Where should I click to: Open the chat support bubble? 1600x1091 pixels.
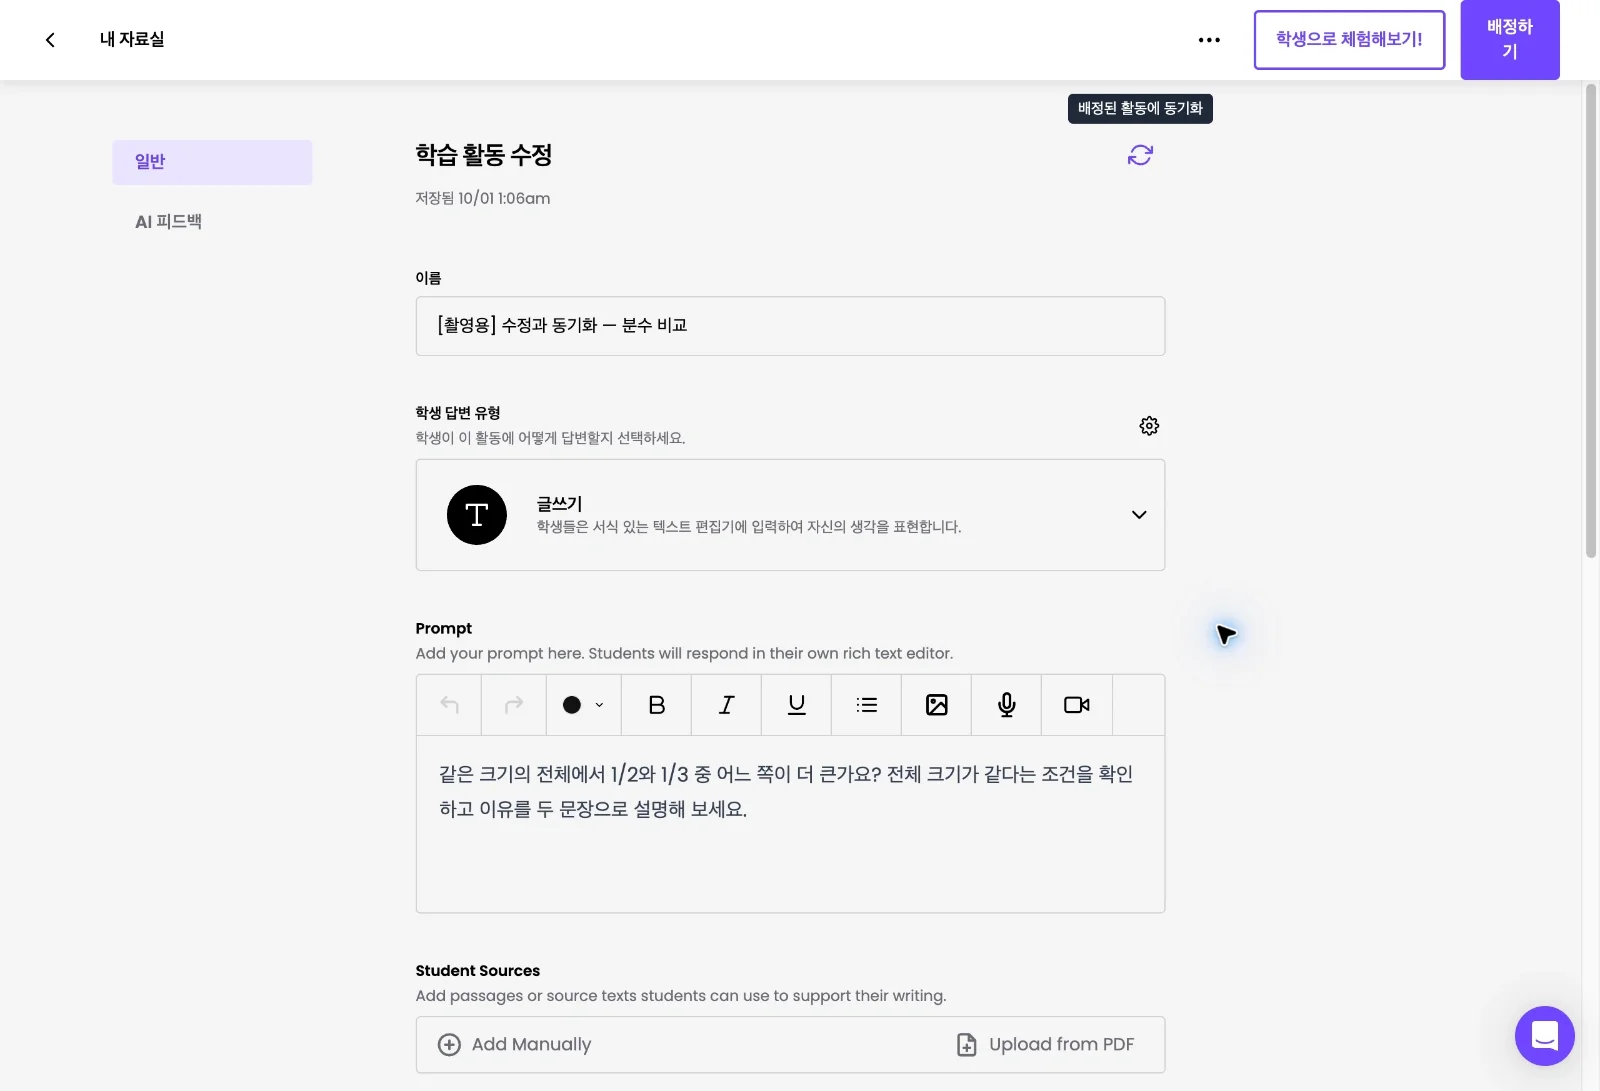(x=1544, y=1036)
